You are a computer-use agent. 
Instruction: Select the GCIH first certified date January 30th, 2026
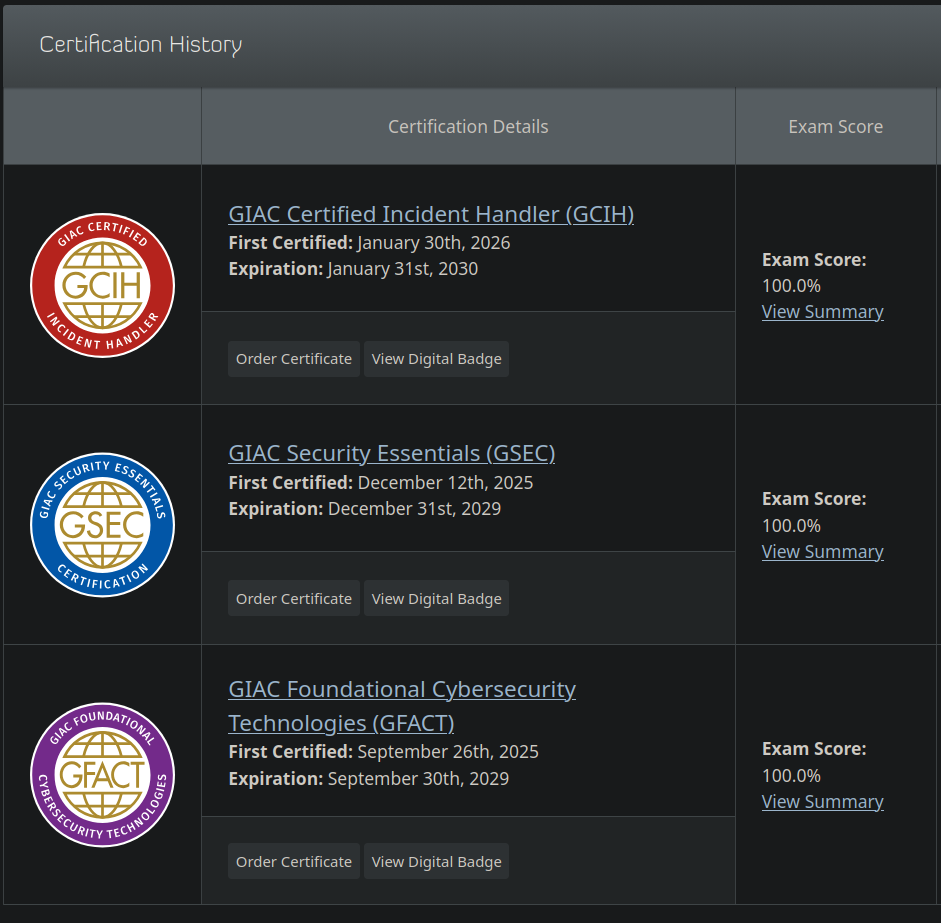[433, 242]
